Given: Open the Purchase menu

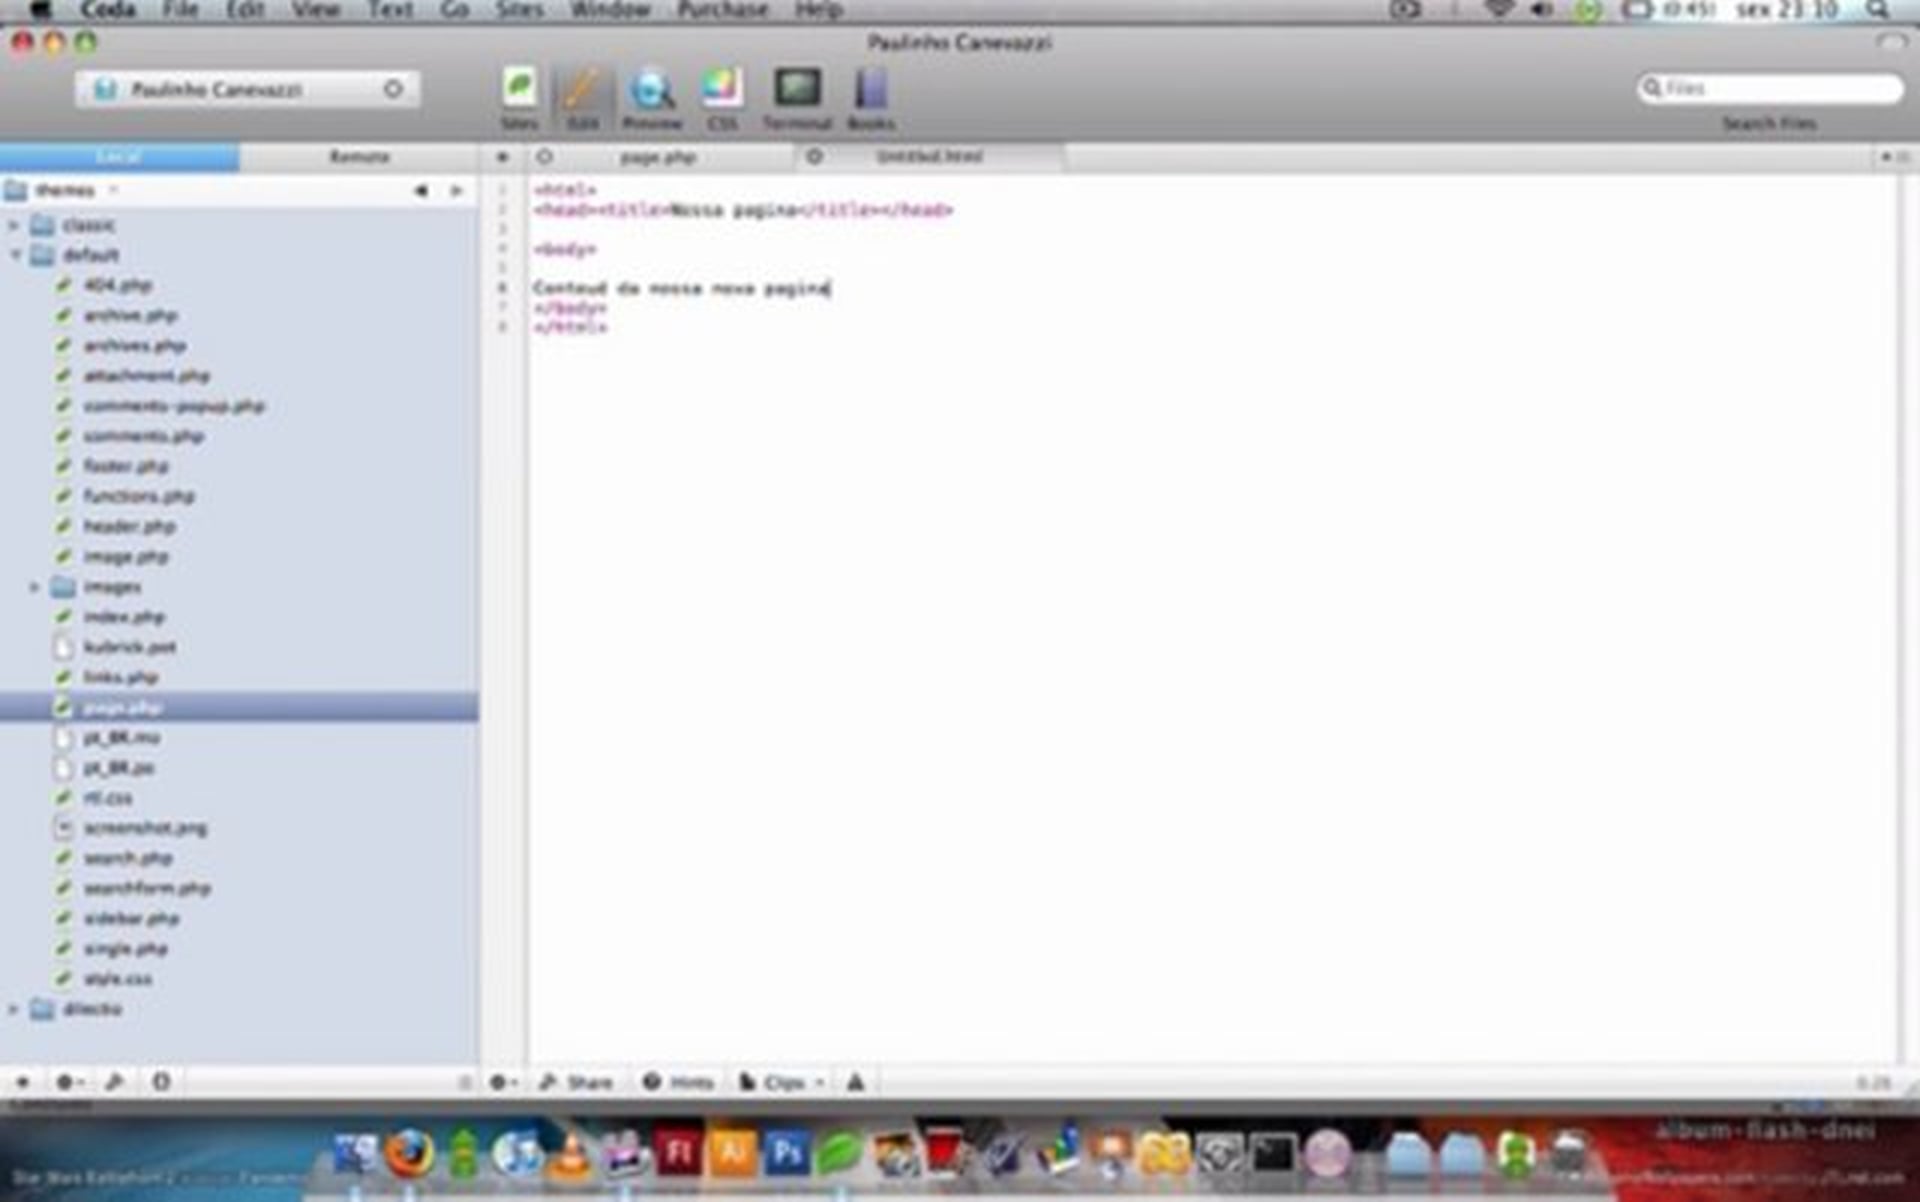Looking at the screenshot, I should (723, 10).
